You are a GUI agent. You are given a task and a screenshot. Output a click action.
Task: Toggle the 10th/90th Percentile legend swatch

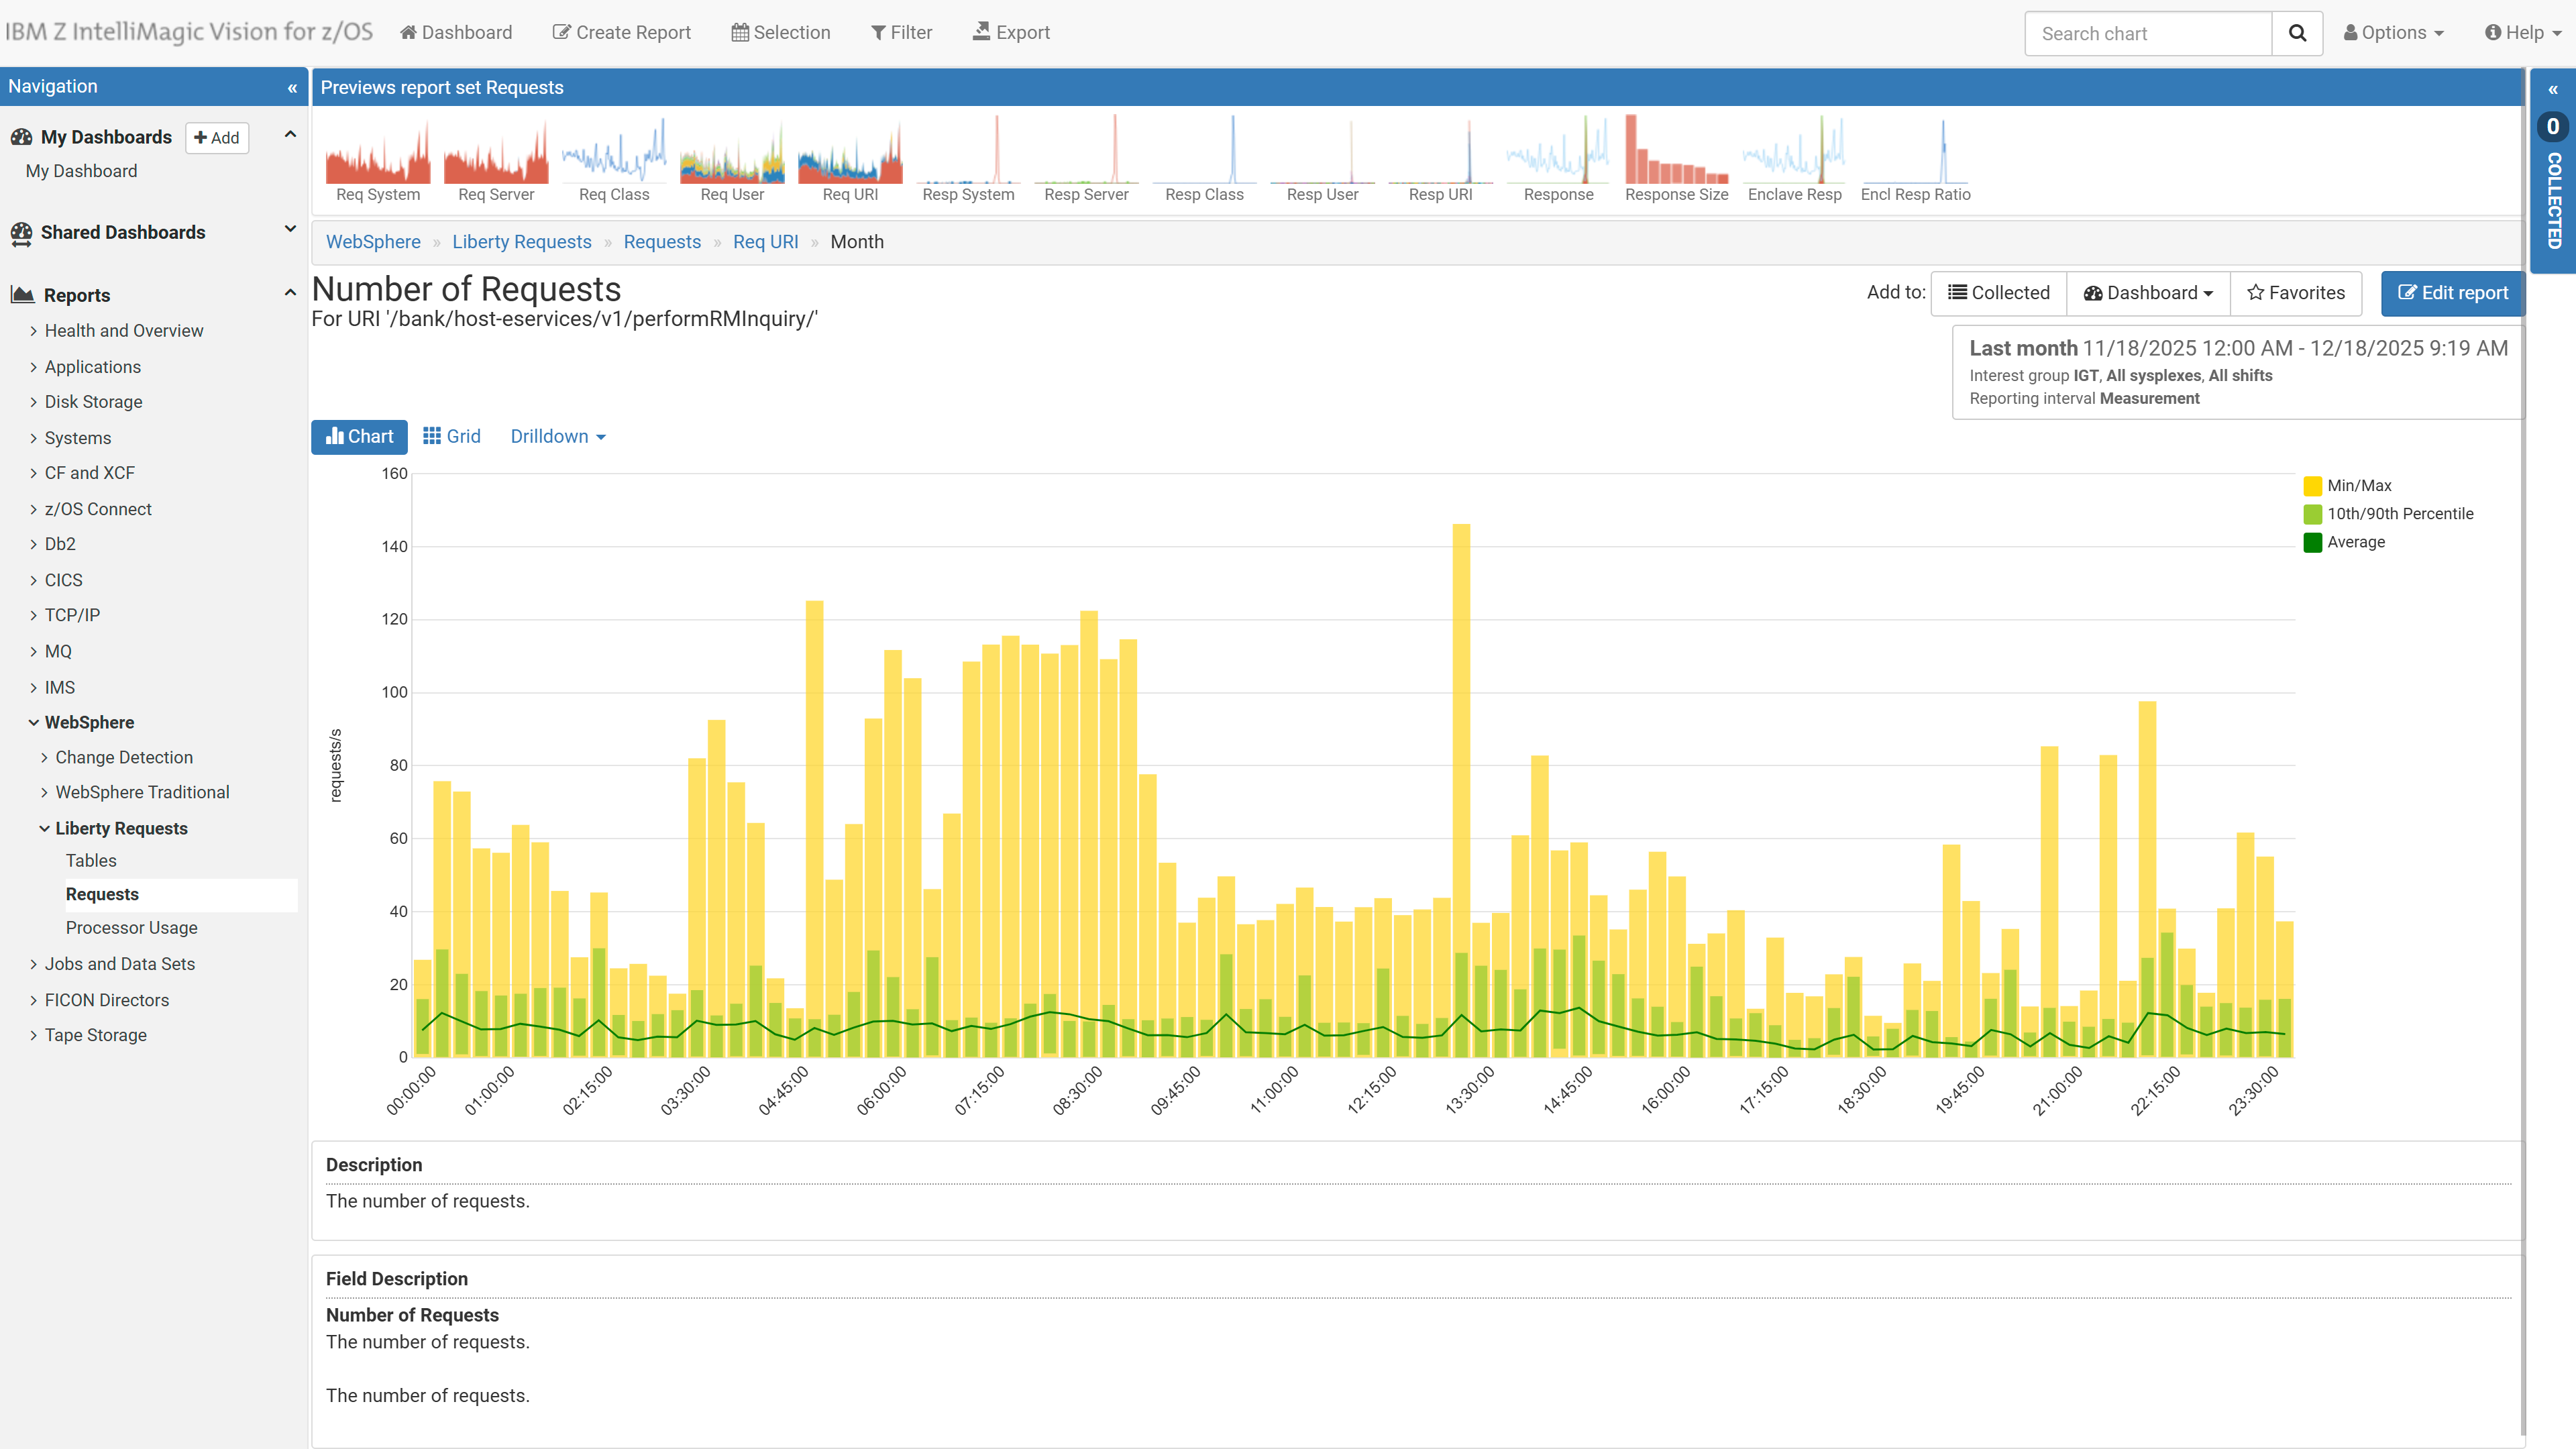coord(2312,514)
